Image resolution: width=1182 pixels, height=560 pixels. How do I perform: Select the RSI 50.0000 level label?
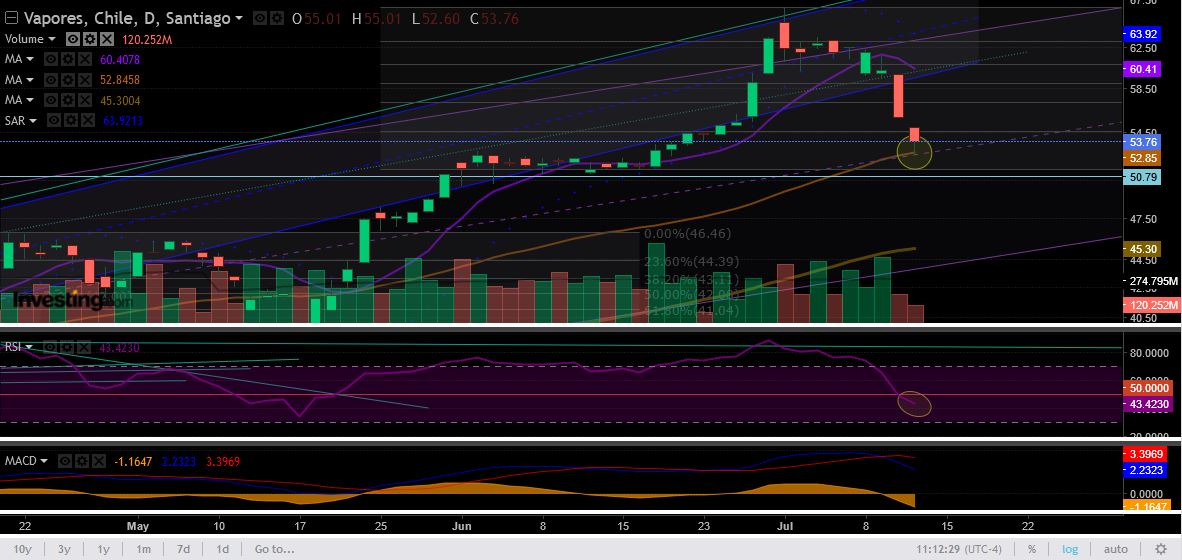click(x=1148, y=387)
